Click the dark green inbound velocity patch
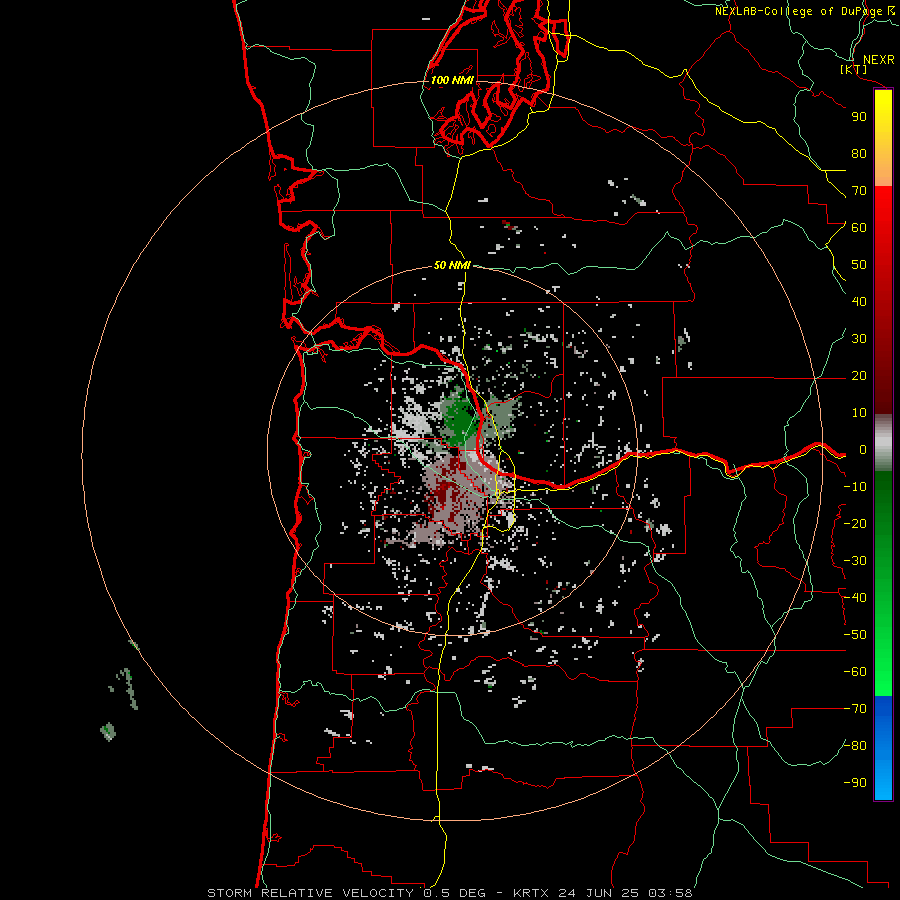 coord(459,419)
